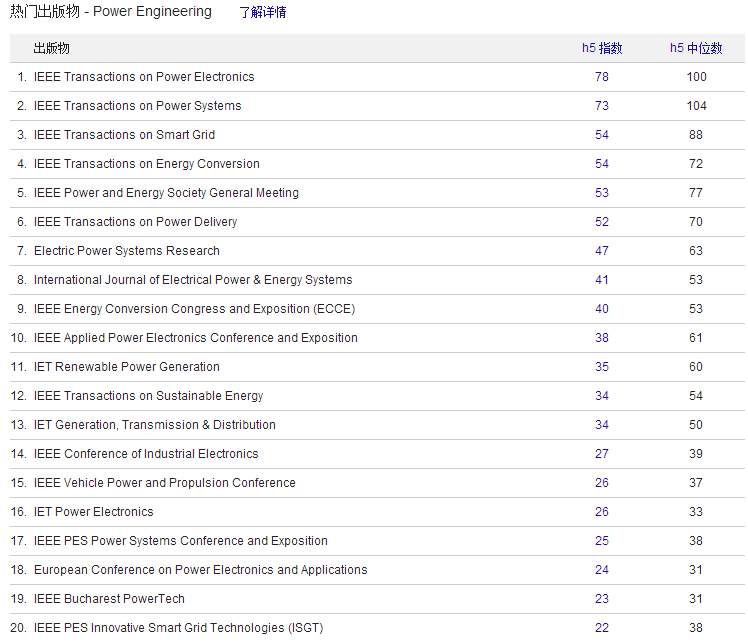Image resolution: width=748 pixels, height=642 pixels.
Task: Click h5 median 33 for IET Power Electronics
Action: 696,512
